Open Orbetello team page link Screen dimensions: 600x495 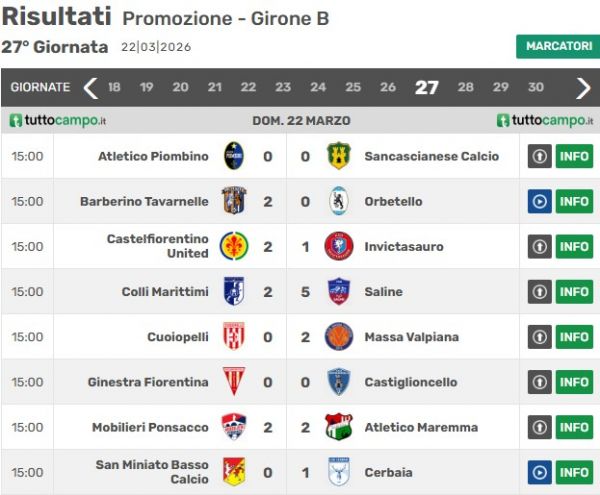point(393,201)
